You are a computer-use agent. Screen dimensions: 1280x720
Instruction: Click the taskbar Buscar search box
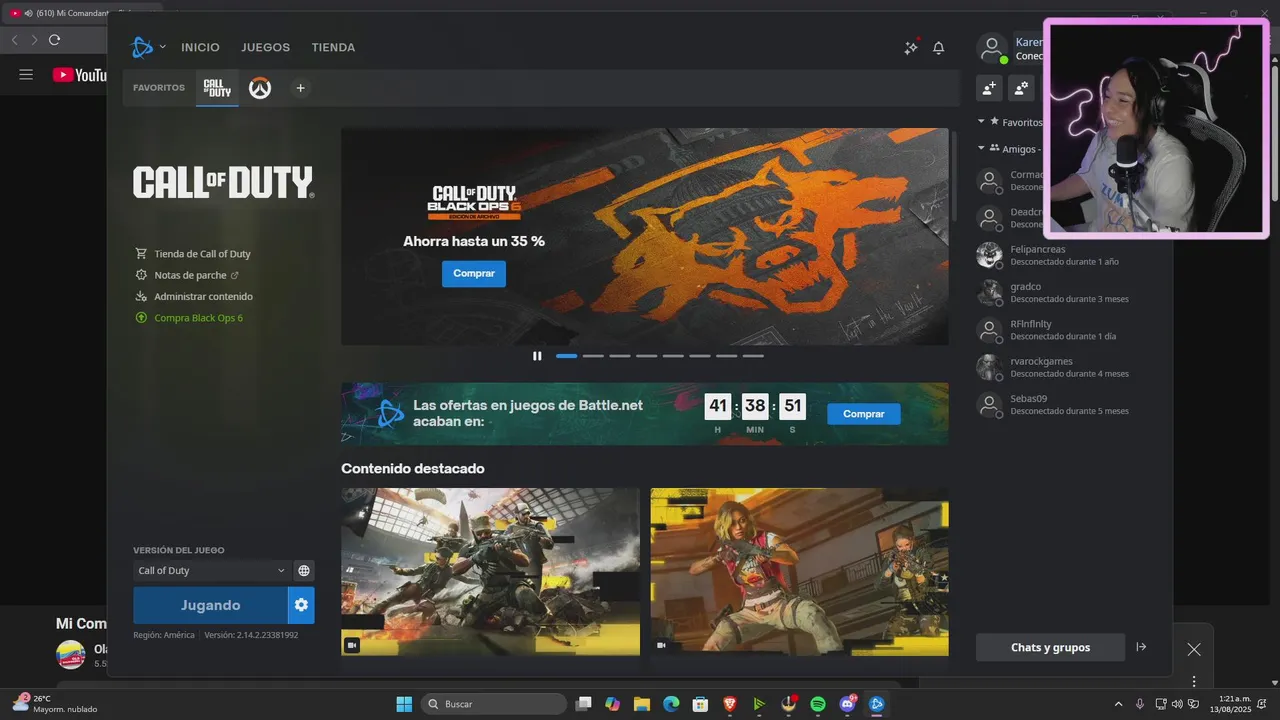tap(494, 704)
